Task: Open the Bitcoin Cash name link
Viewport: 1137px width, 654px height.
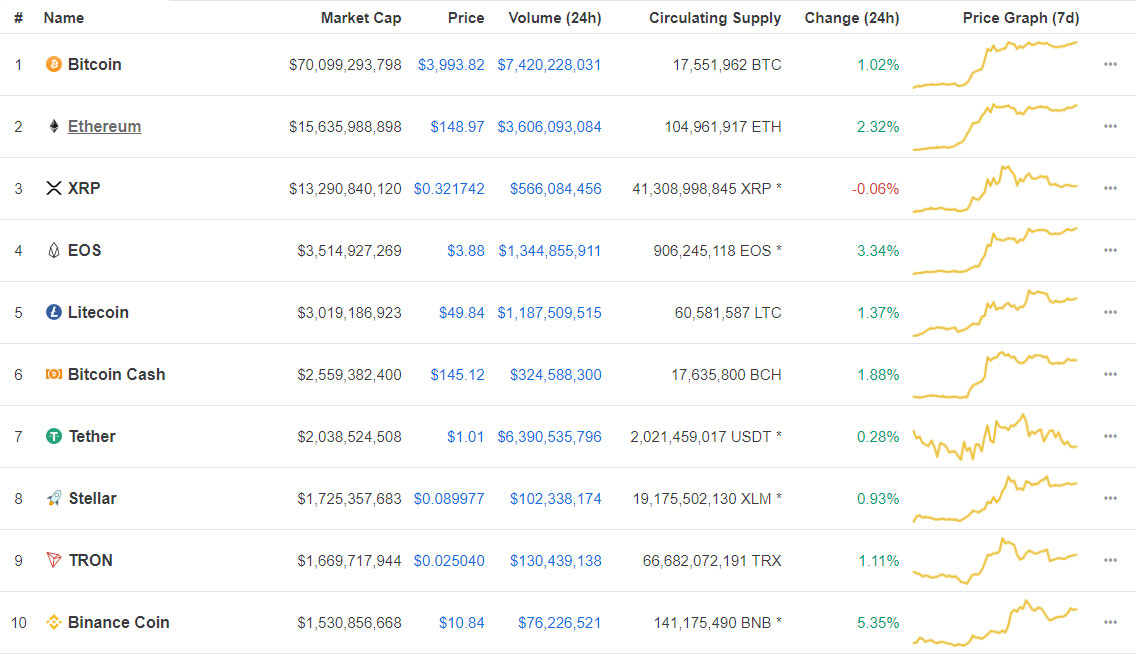Action: point(117,374)
